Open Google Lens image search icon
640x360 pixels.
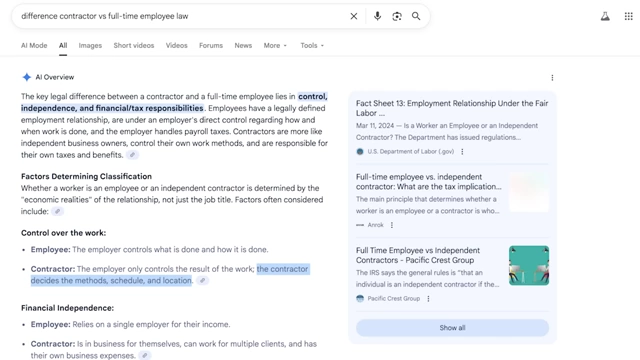coord(397,16)
